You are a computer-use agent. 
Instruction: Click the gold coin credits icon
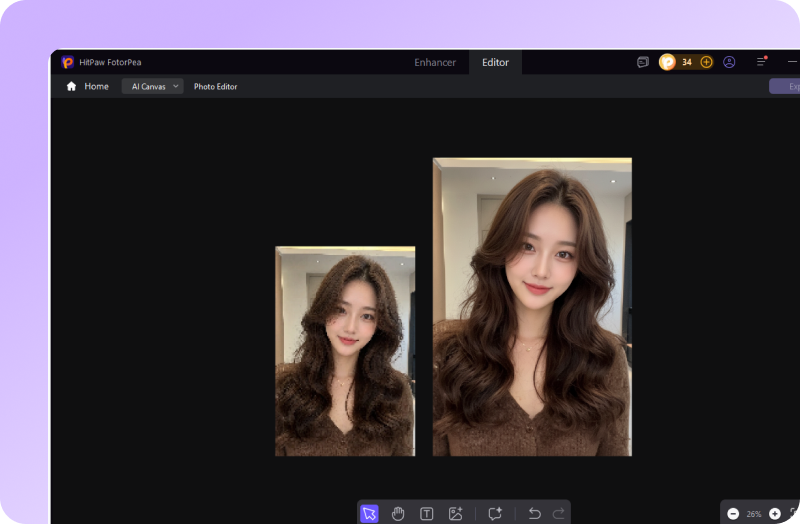667,62
